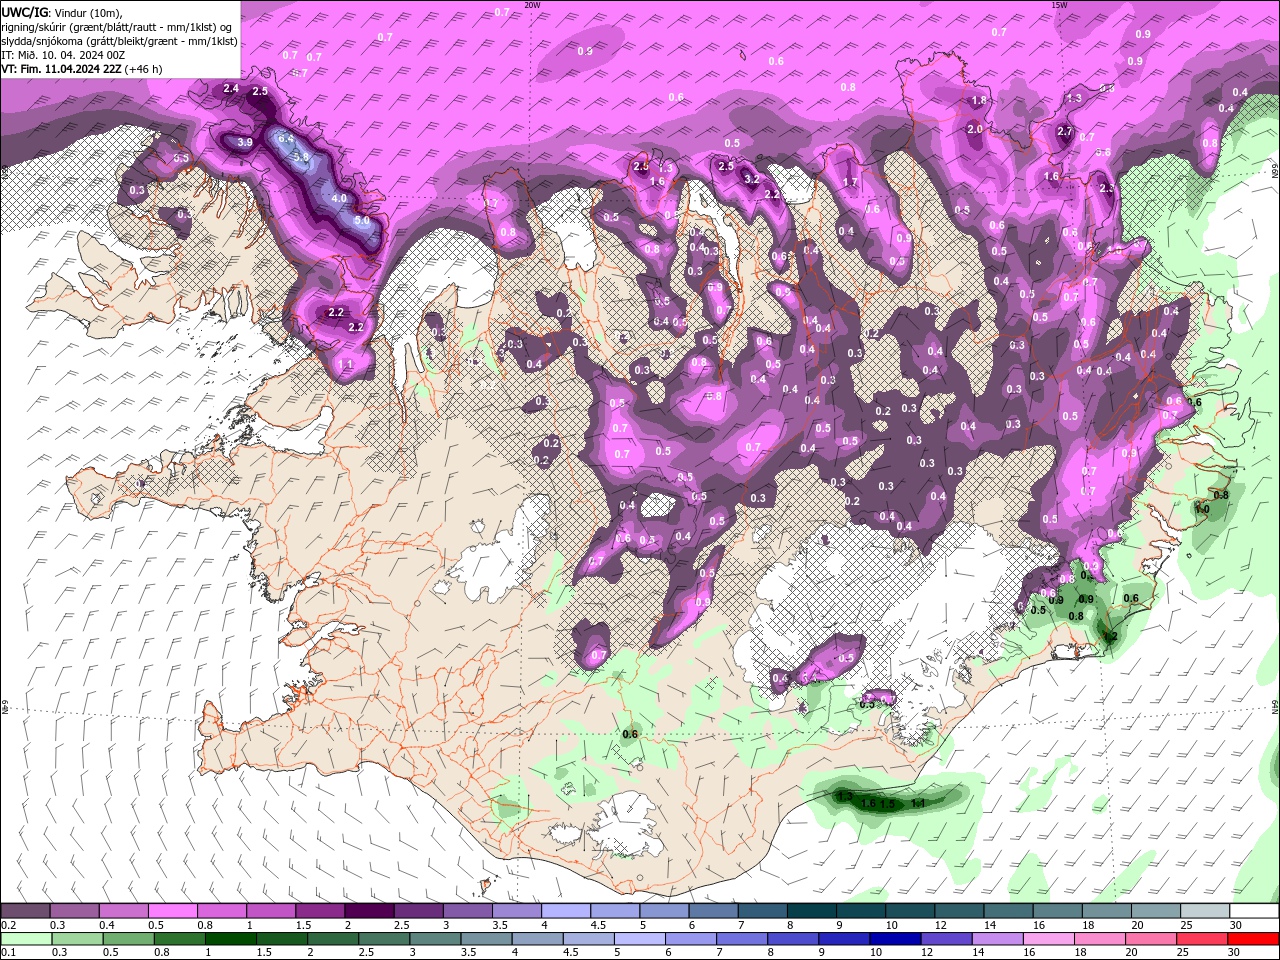Screen dimensions: 1280x960
Task: Click the 20W longitude label
Action: pyautogui.click(x=532, y=5)
